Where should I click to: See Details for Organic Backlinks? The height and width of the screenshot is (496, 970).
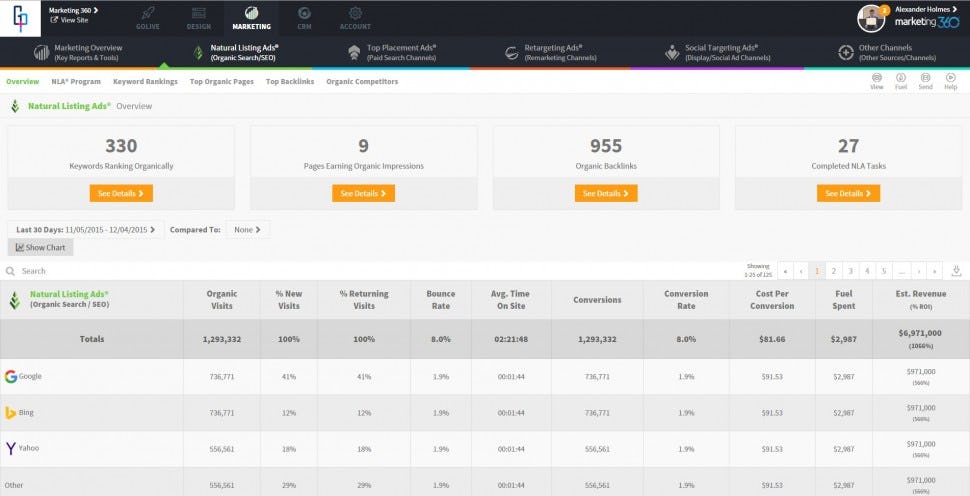[606, 194]
